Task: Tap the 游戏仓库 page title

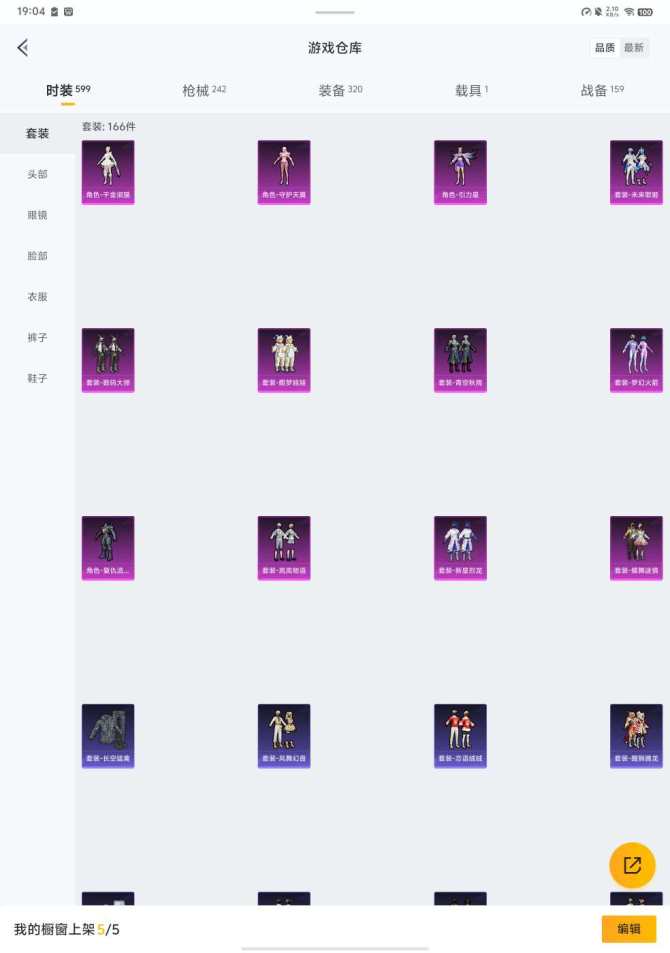Action: click(334, 47)
